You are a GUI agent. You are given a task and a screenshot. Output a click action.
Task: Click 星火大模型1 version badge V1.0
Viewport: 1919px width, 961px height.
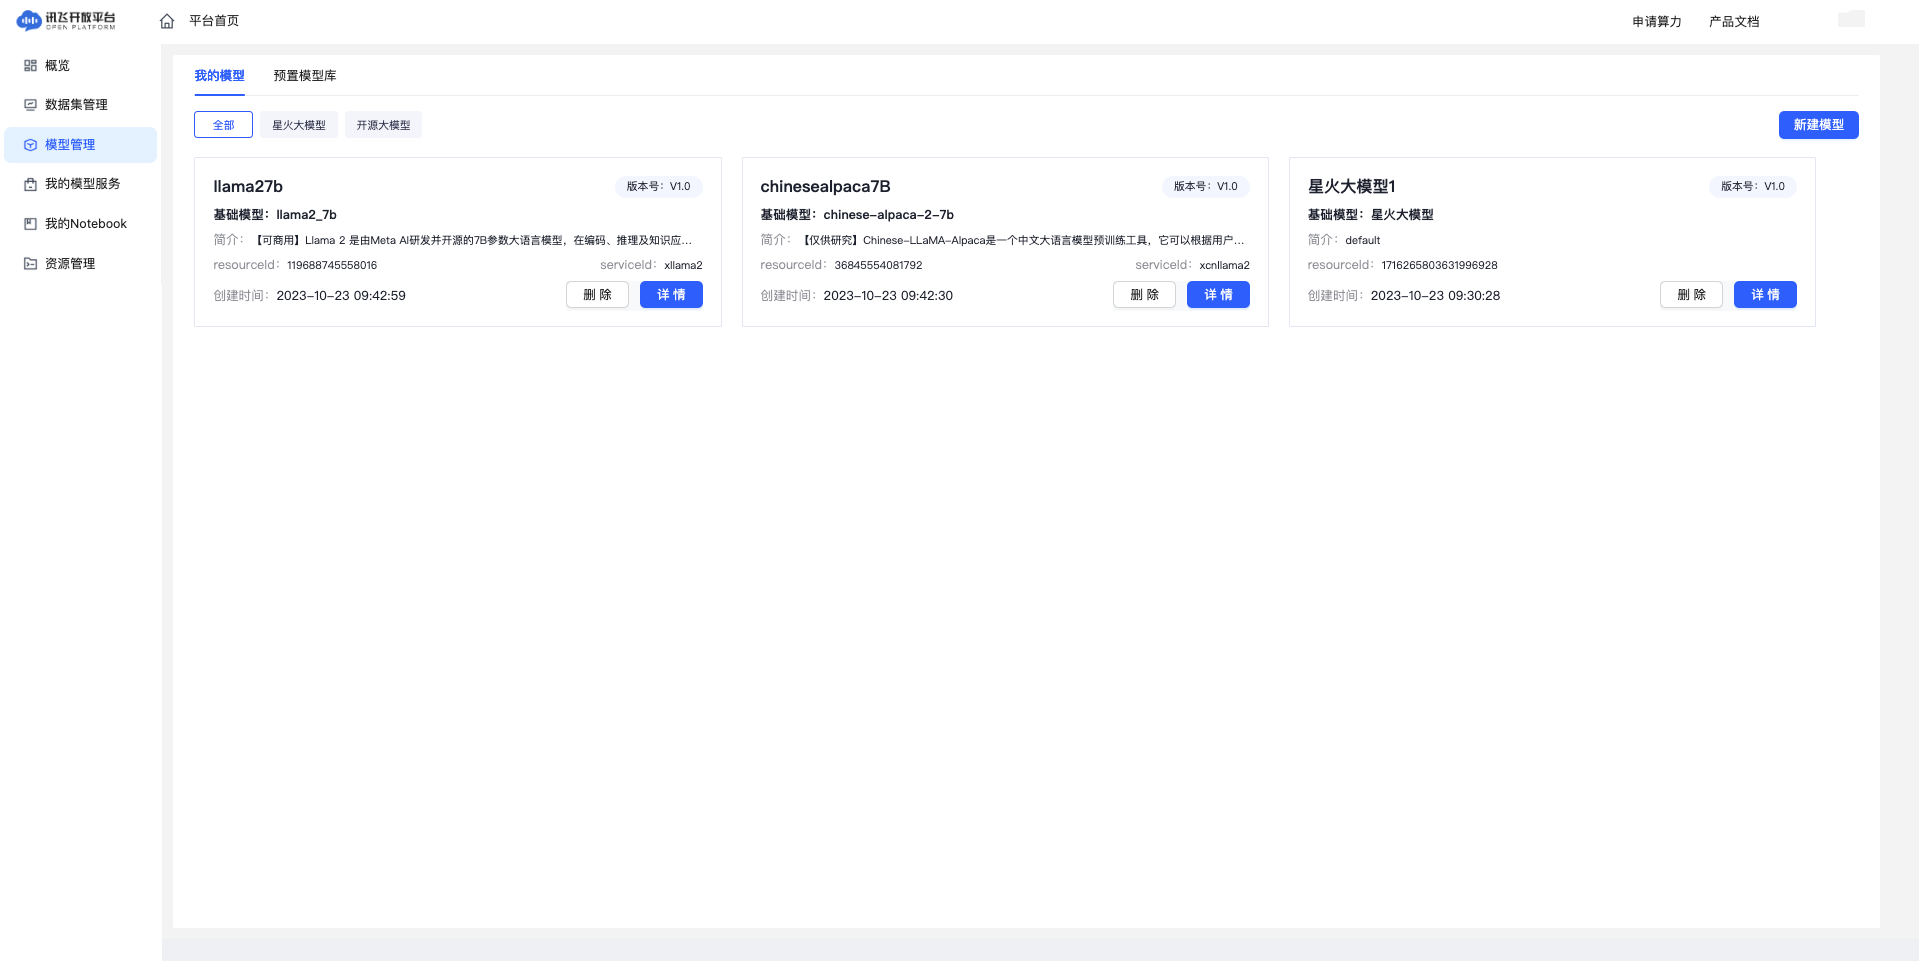click(x=1752, y=186)
